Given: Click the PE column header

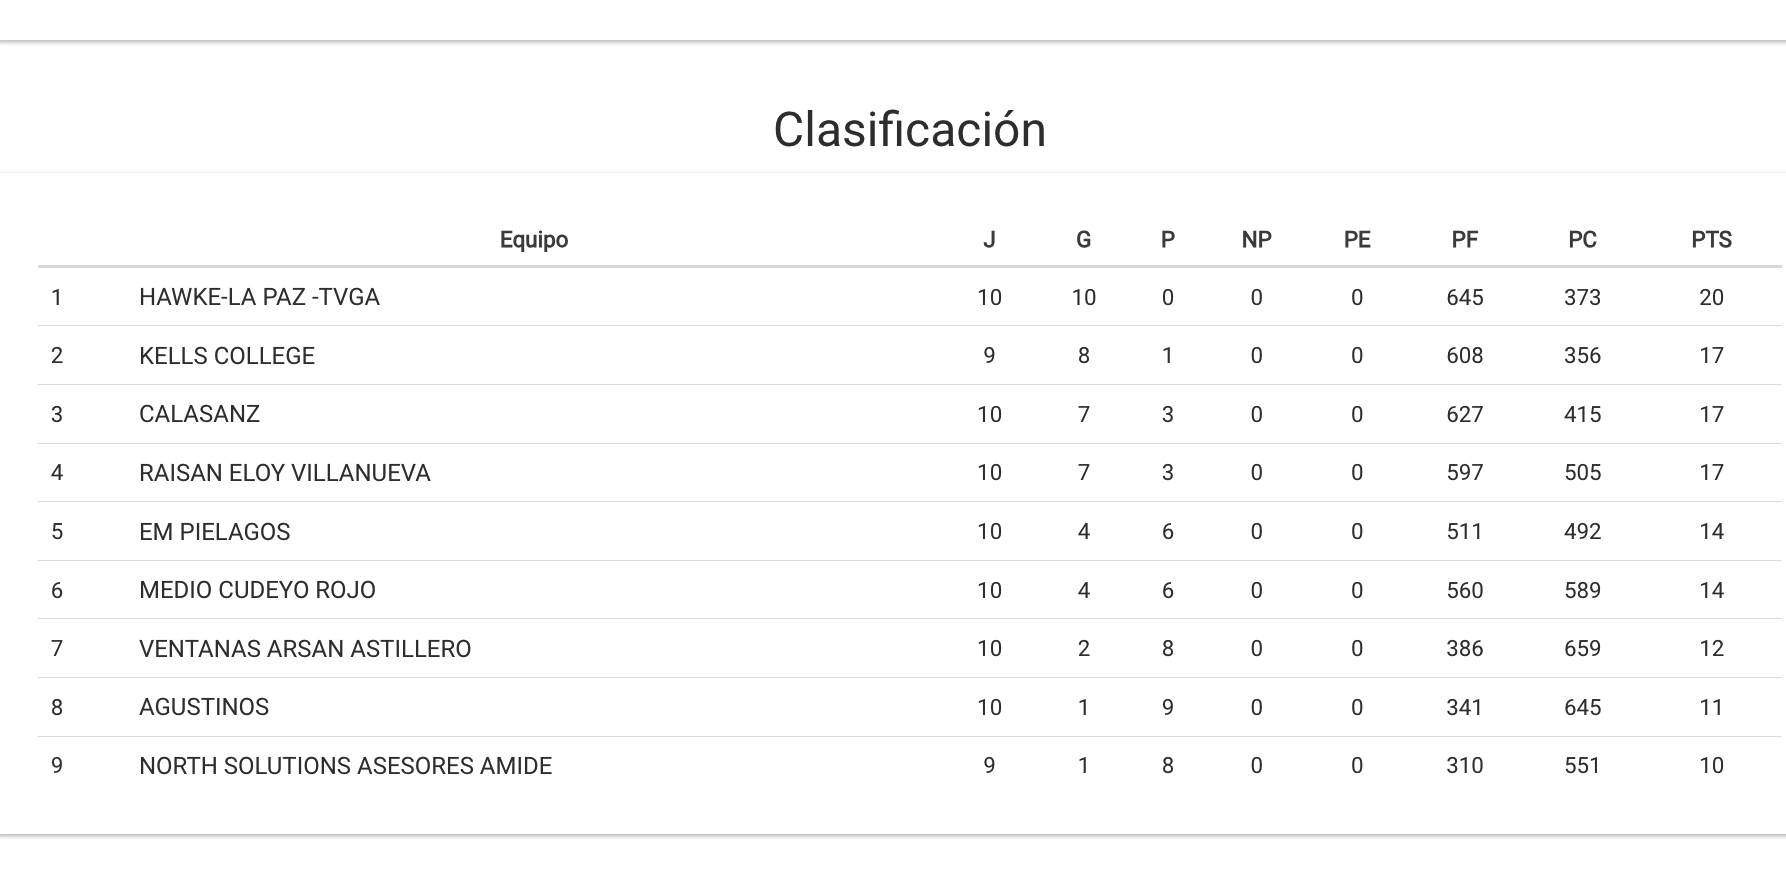Looking at the screenshot, I should (x=1357, y=240).
